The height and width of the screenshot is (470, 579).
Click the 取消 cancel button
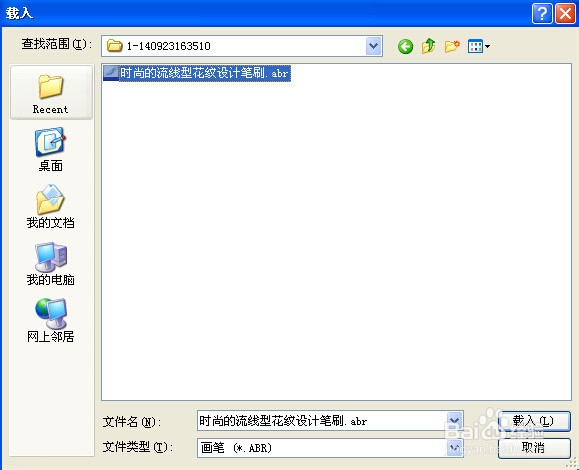pyautogui.click(x=534, y=448)
